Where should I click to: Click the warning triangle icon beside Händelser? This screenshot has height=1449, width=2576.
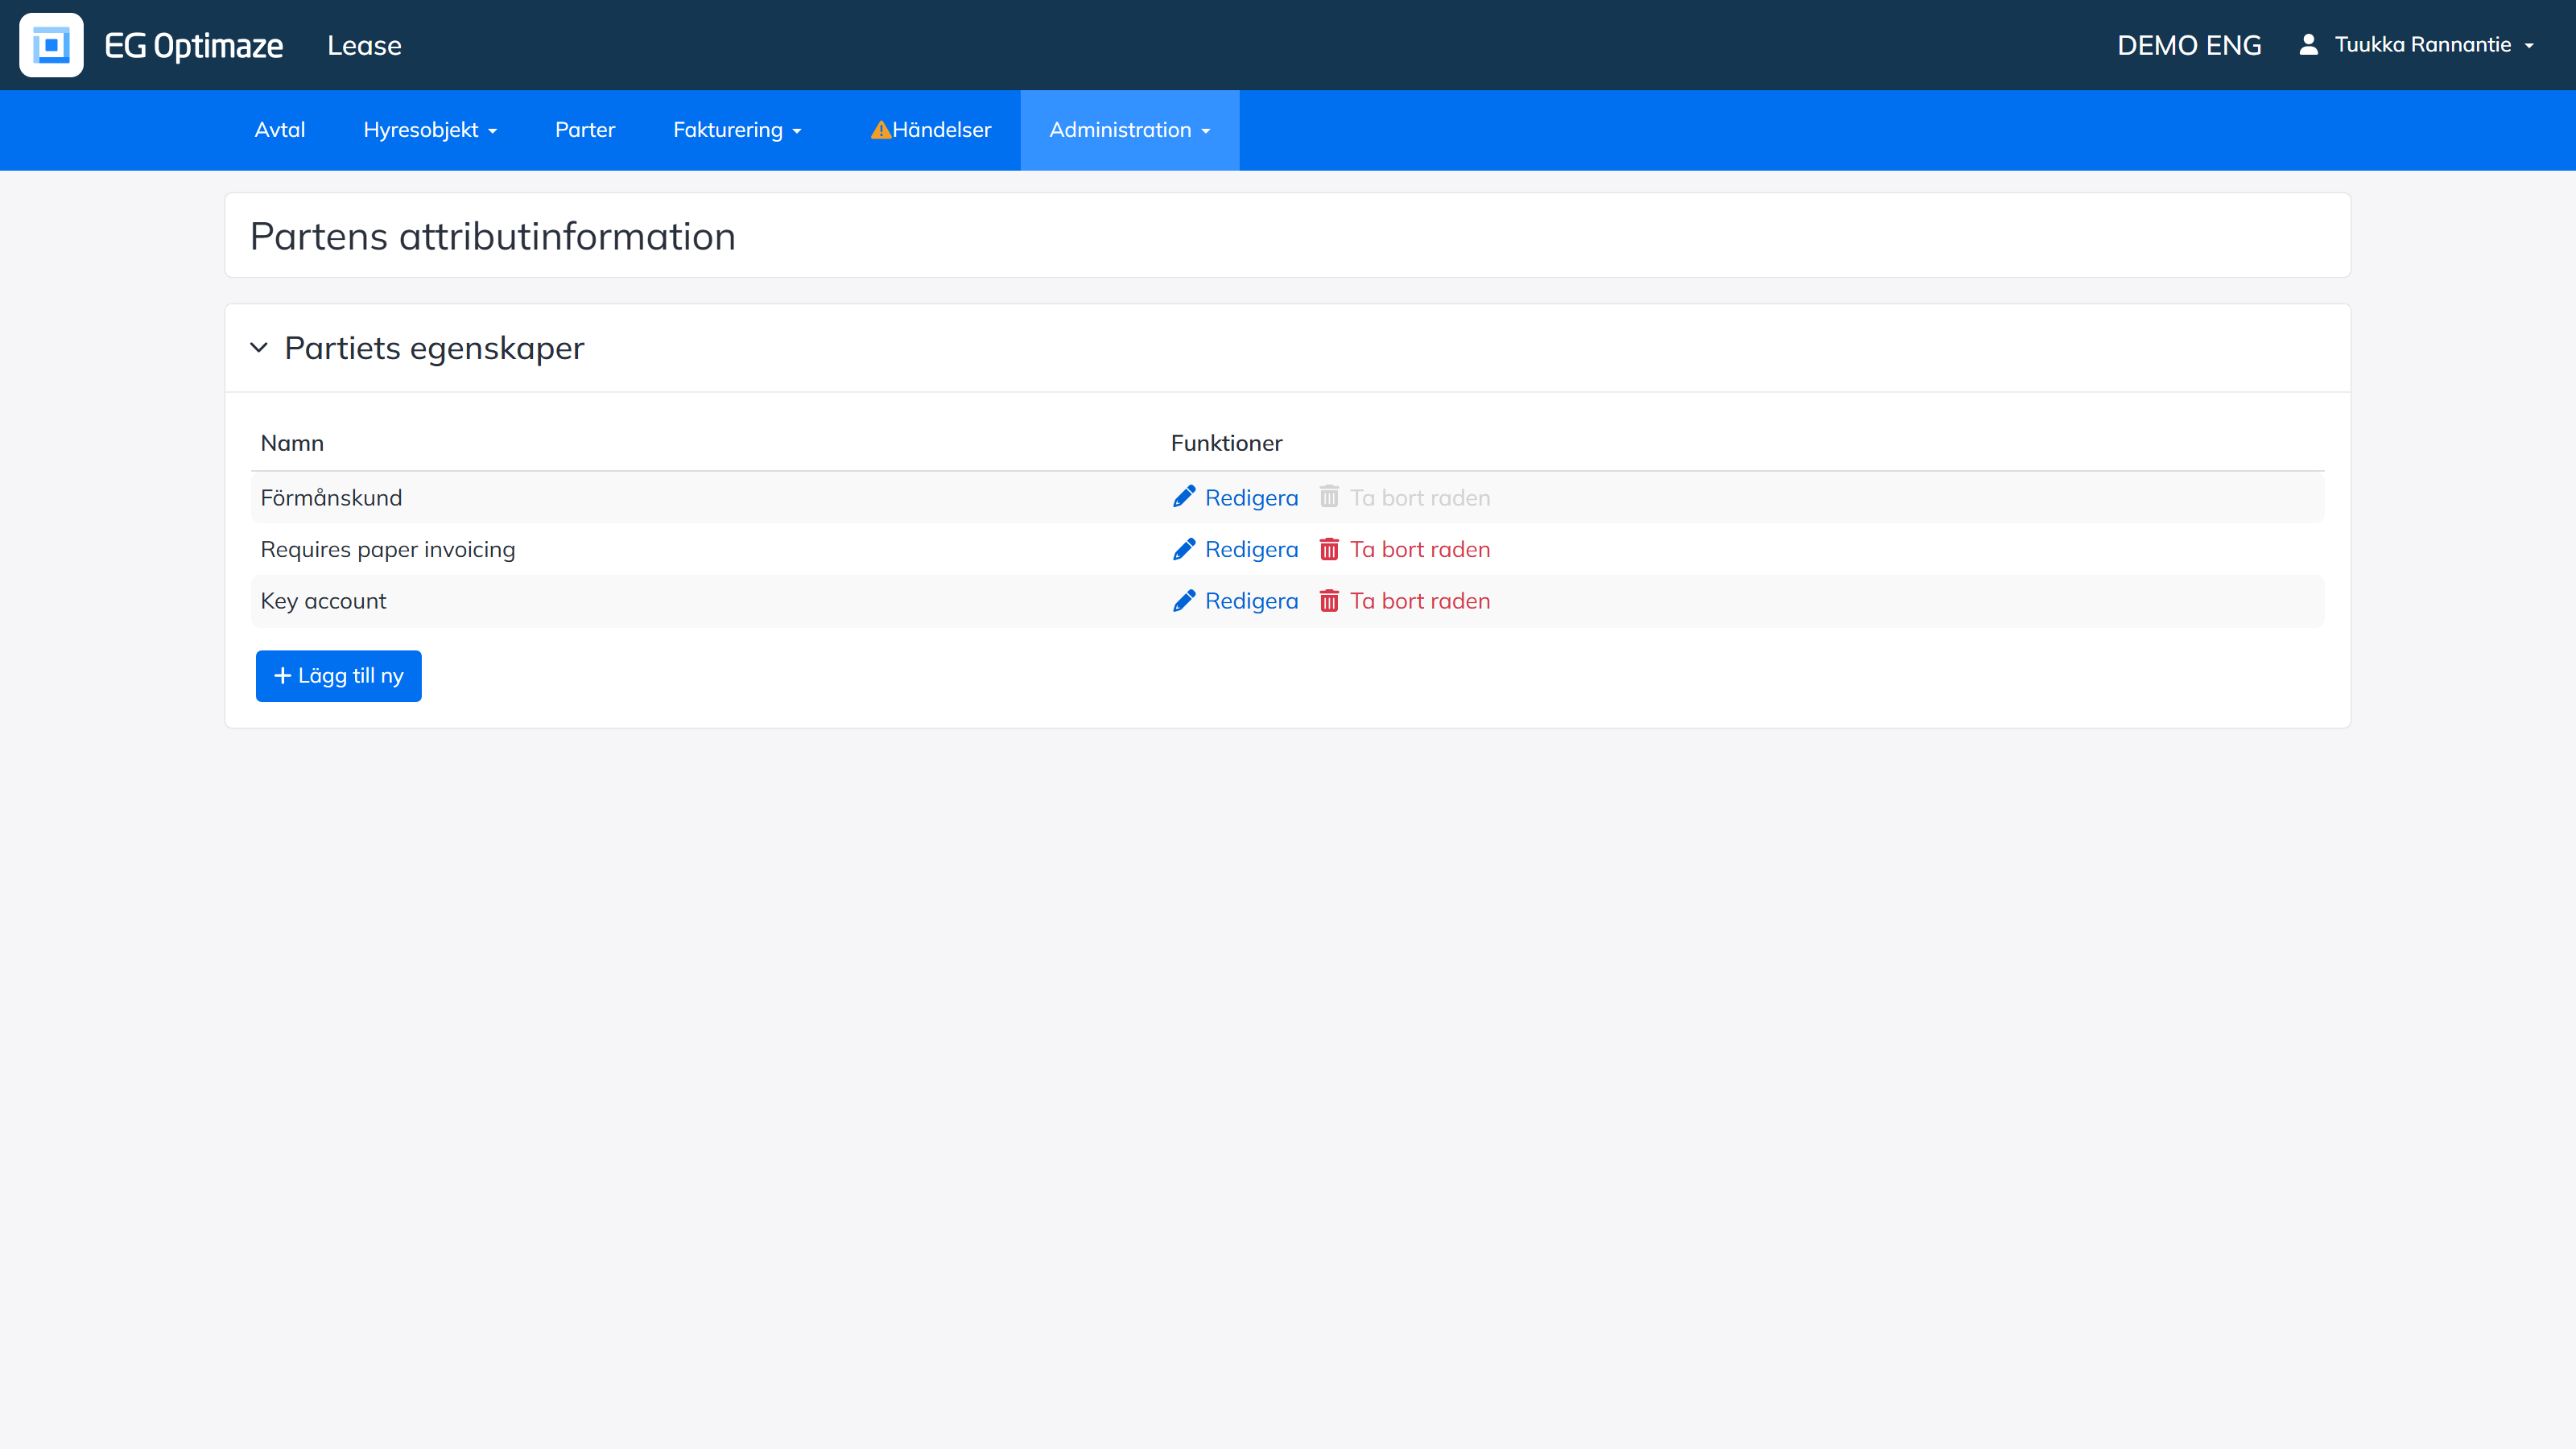[880, 130]
